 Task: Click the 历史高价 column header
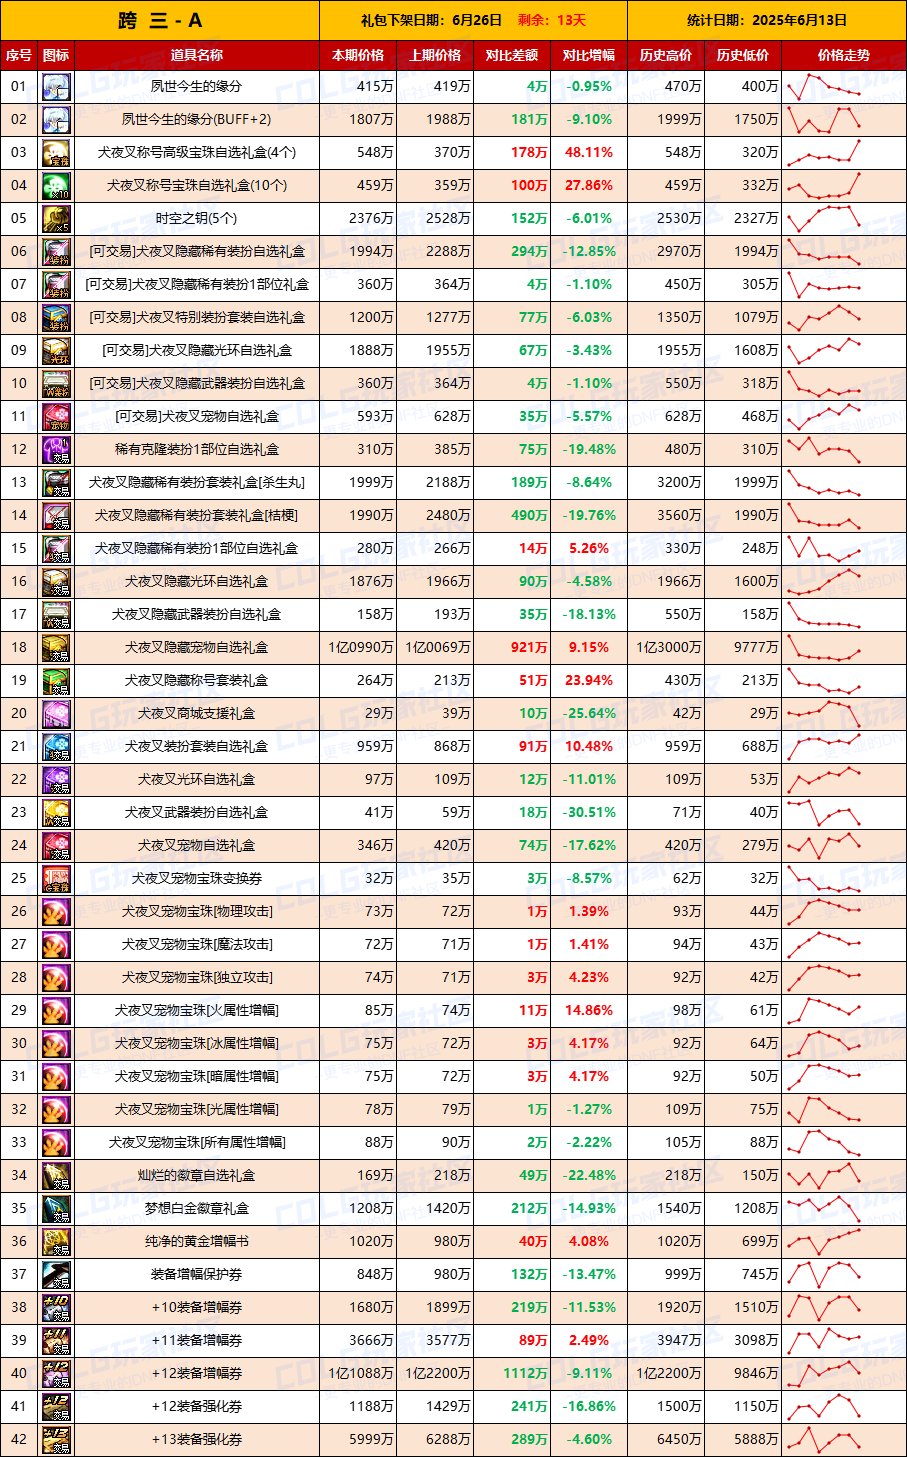[x=666, y=56]
